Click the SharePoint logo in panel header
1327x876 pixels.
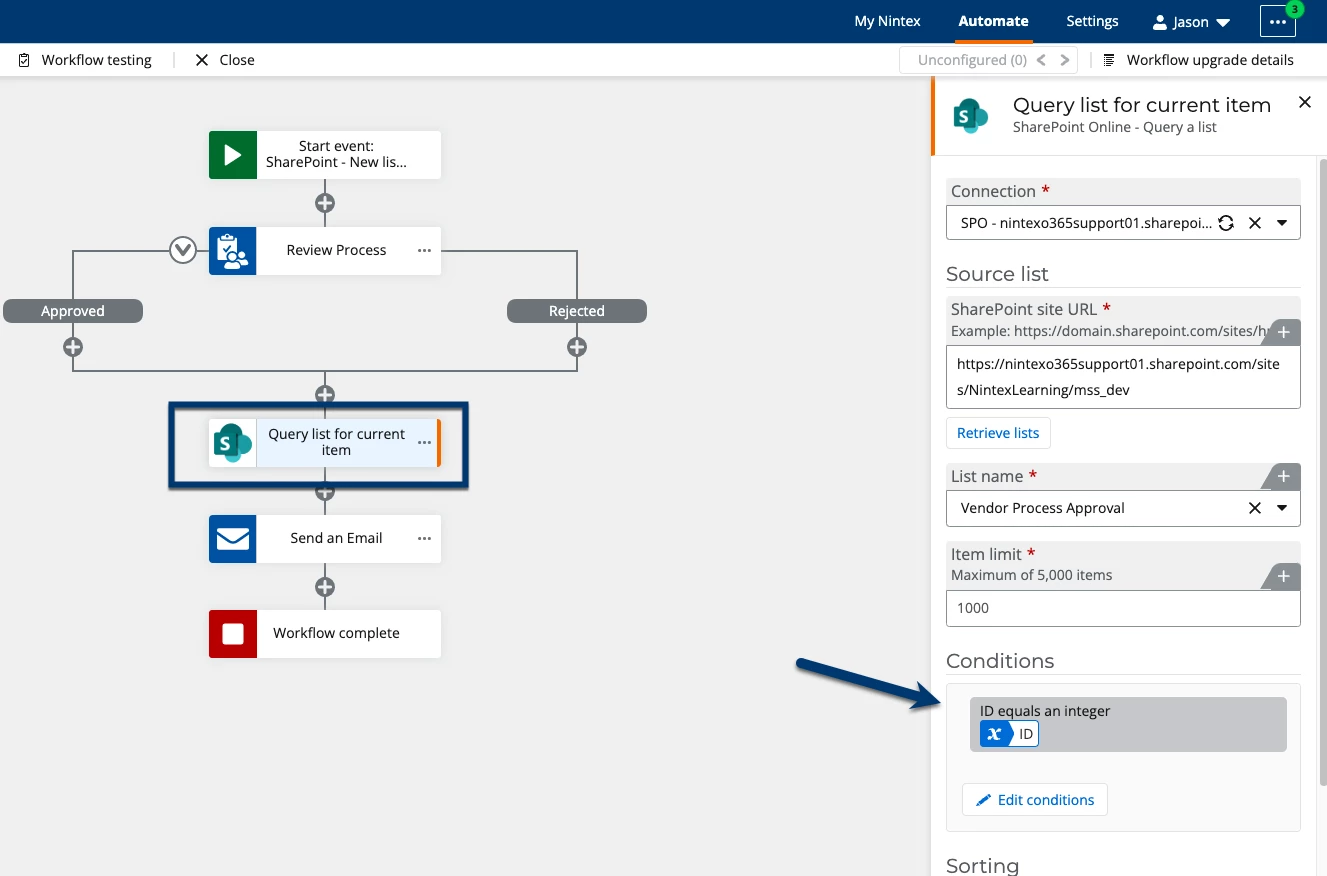coord(971,116)
